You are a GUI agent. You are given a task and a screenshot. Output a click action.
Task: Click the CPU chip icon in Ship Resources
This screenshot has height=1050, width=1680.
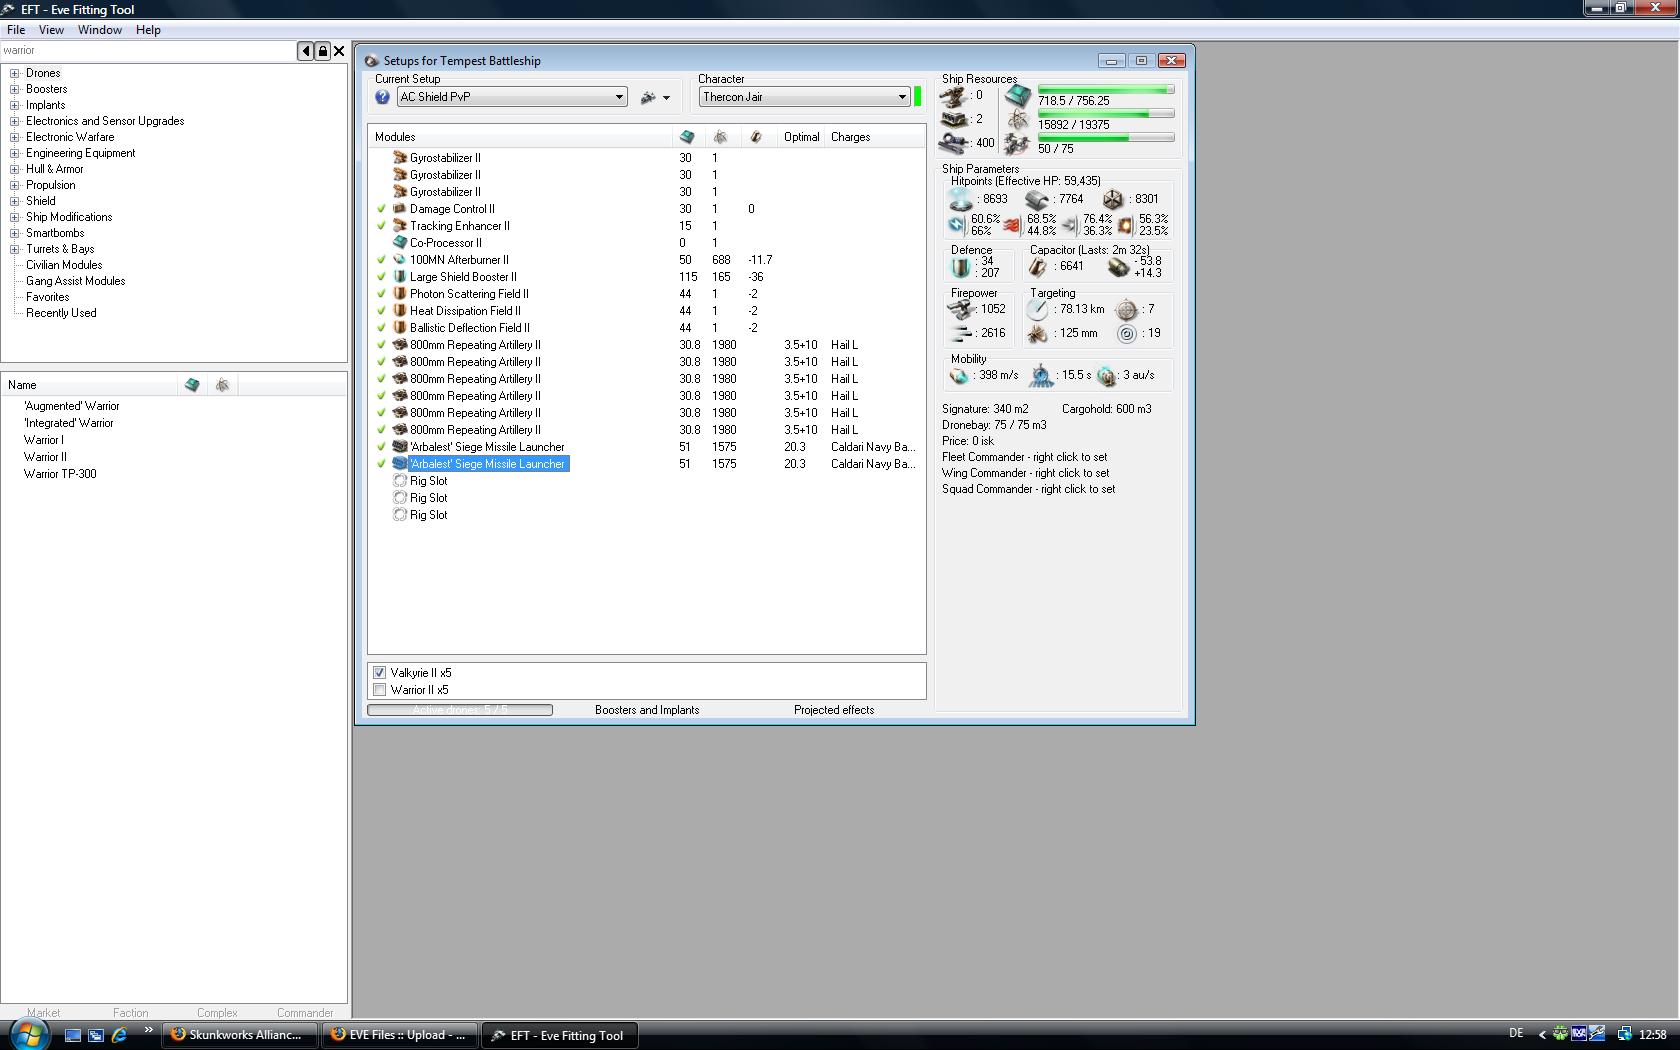1018,96
